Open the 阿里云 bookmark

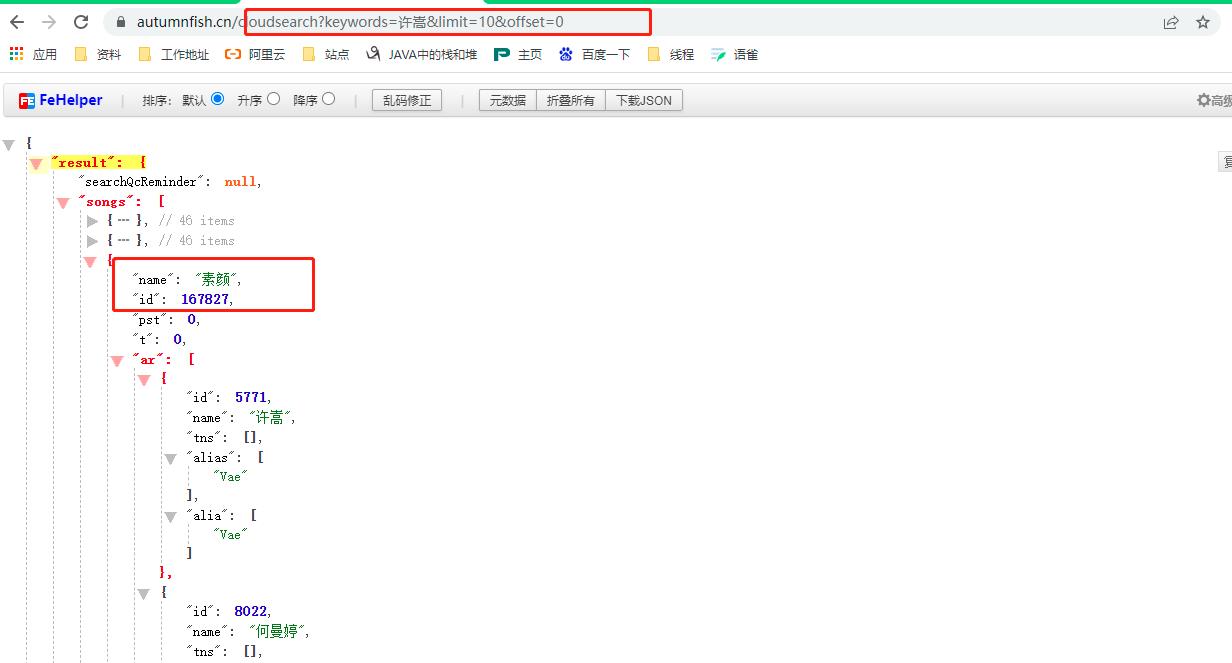(x=255, y=54)
